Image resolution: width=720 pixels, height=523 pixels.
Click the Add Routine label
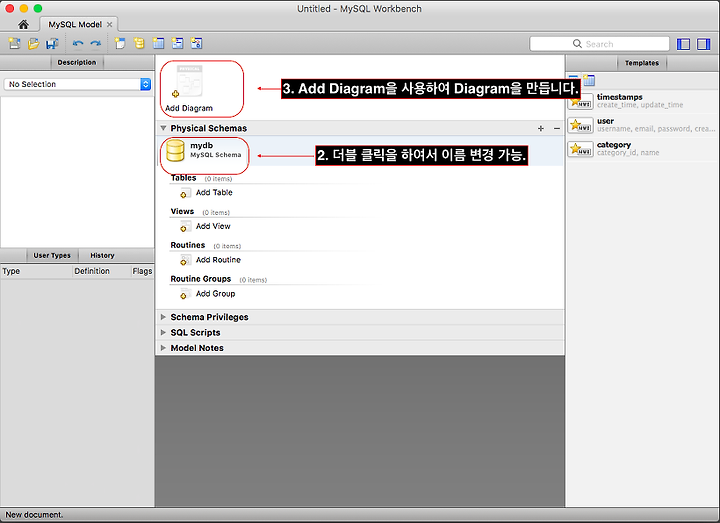coord(218,260)
